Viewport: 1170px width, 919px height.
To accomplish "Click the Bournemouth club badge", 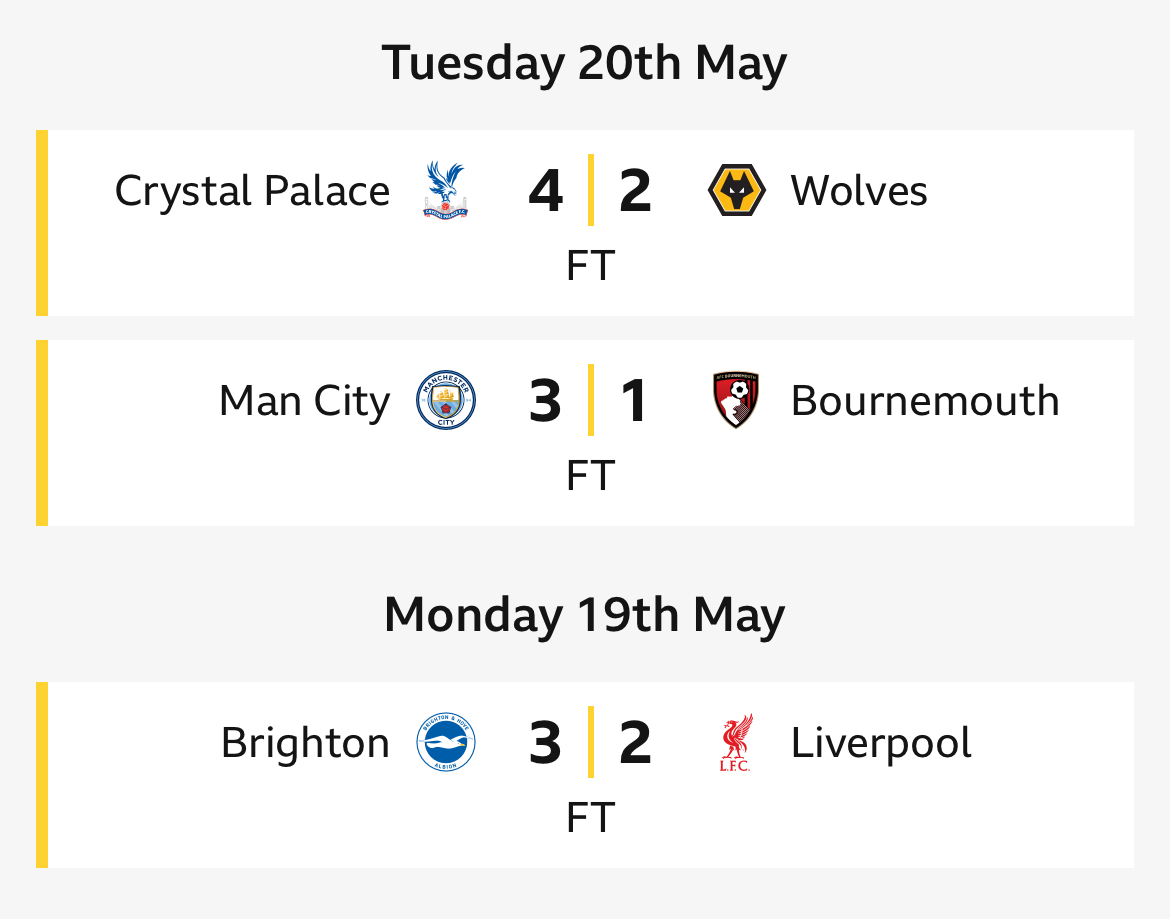I will pos(736,400).
